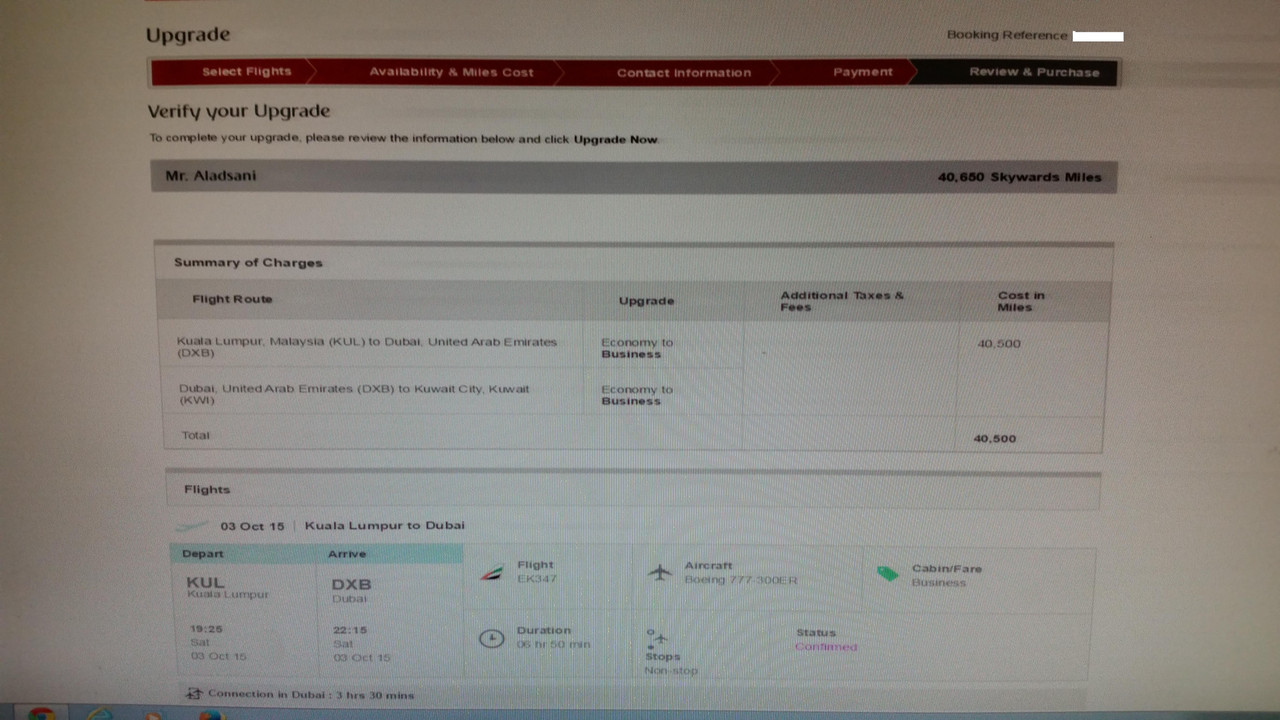Return to the Contact Information step
Screen dimensions: 1280x720
[x=683, y=73]
